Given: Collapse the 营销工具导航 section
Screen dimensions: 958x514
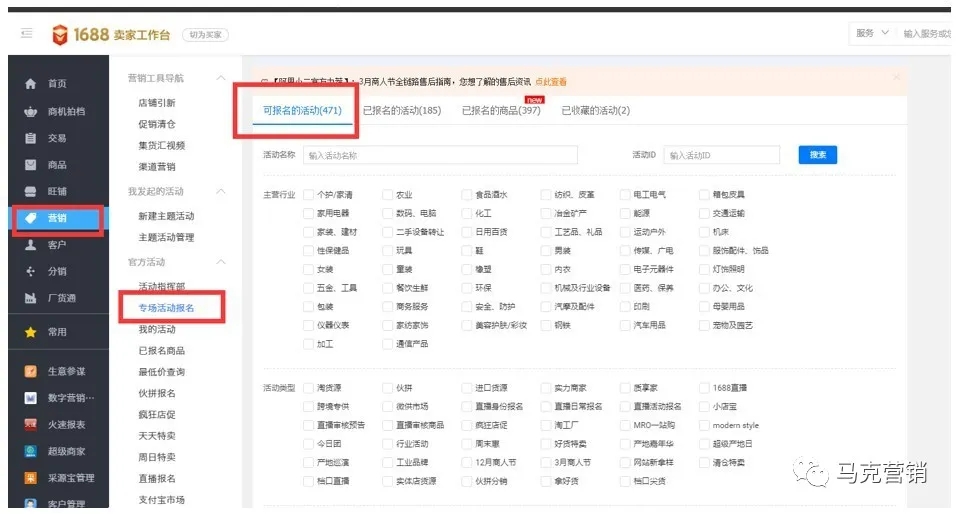Looking at the screenshot, I should [221, 78].
